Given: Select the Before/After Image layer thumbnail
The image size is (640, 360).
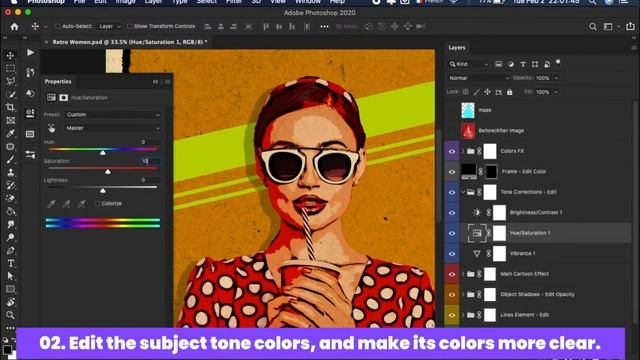Looking at the screenshot, I should click(x=468, y=131).
